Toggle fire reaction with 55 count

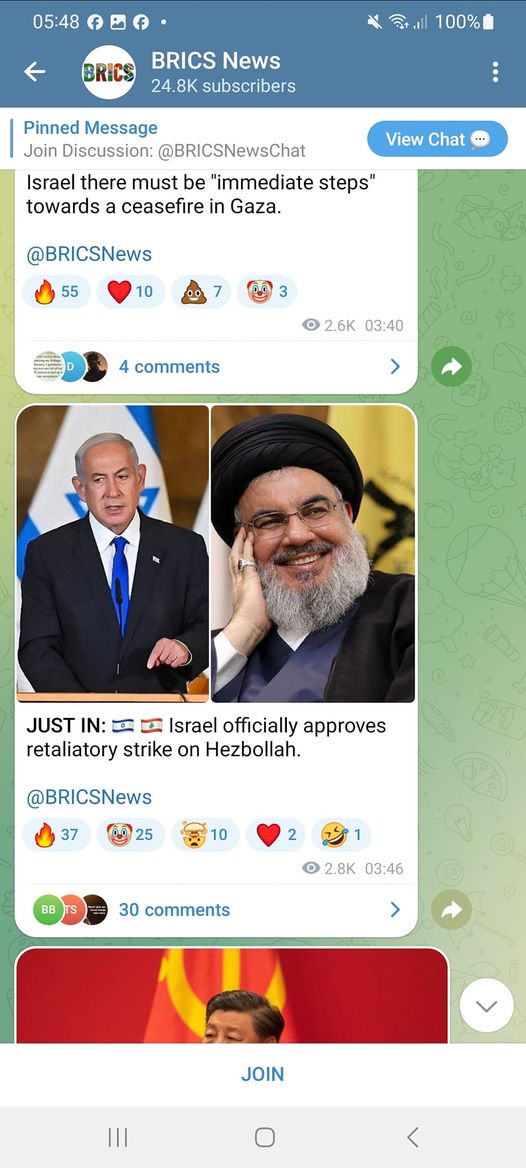point(56,291)
